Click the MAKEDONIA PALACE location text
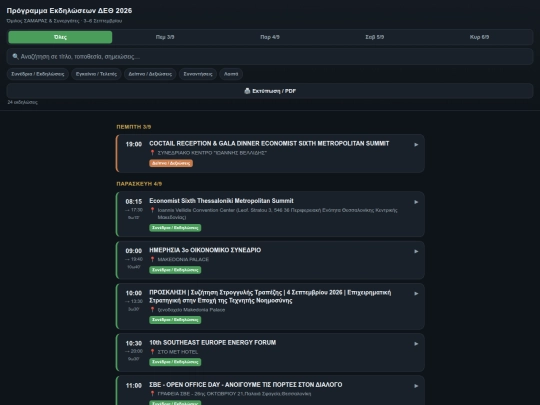 (x=183, y=259)
